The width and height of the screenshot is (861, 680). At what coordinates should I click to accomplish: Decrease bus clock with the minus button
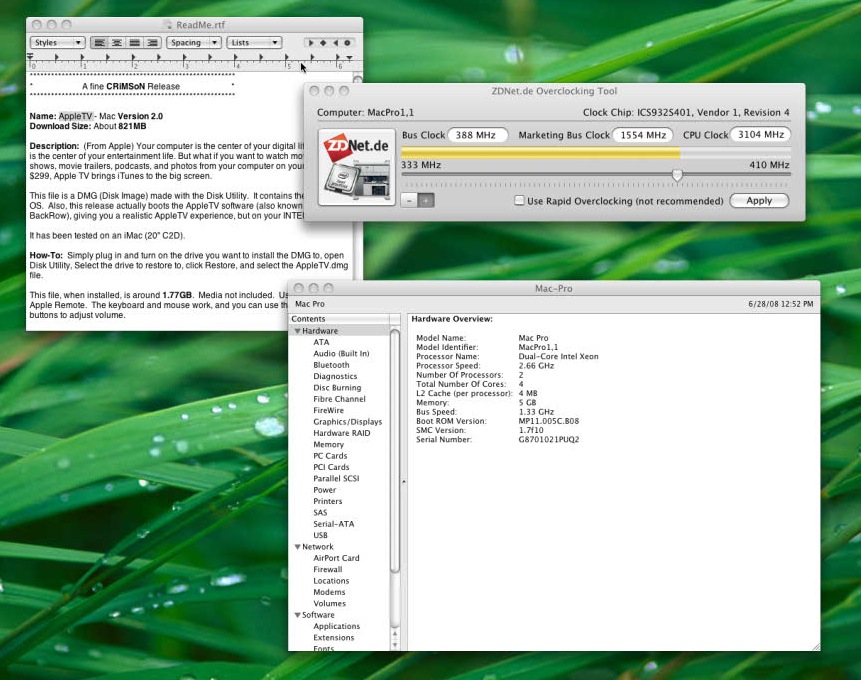[x=410, y=200]
